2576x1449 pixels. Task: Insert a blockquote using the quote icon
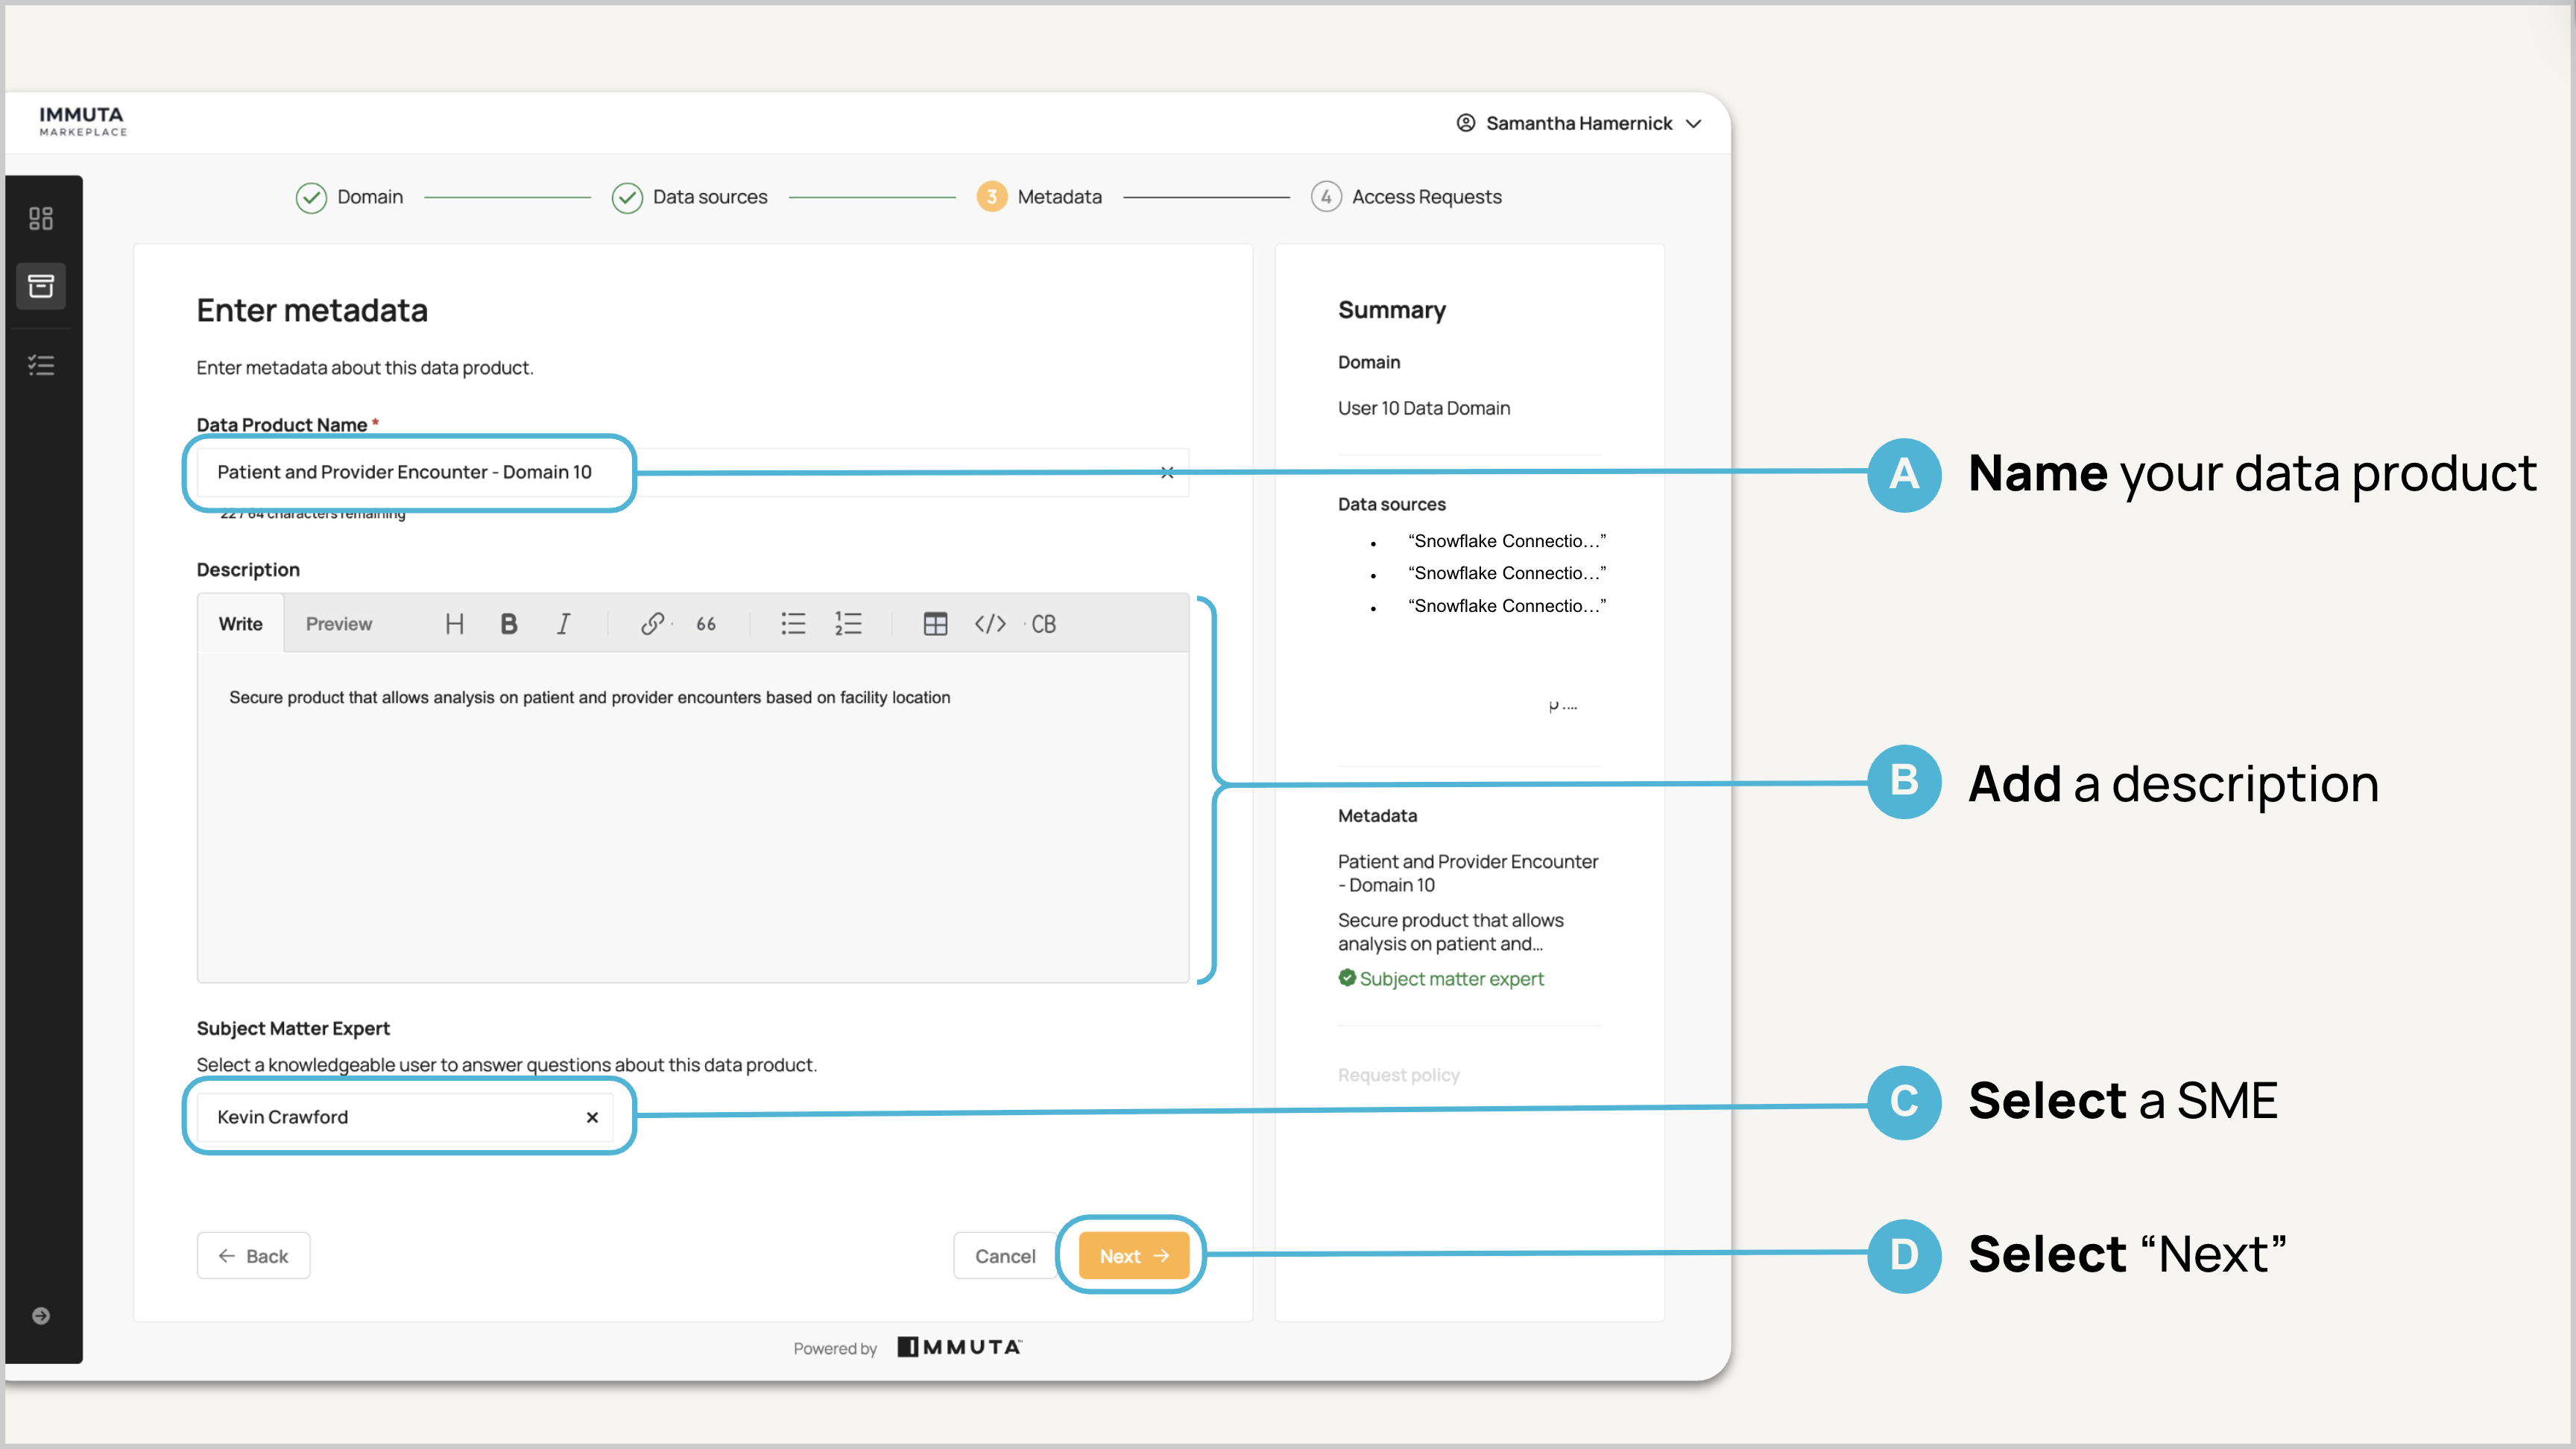click(706, 624)
